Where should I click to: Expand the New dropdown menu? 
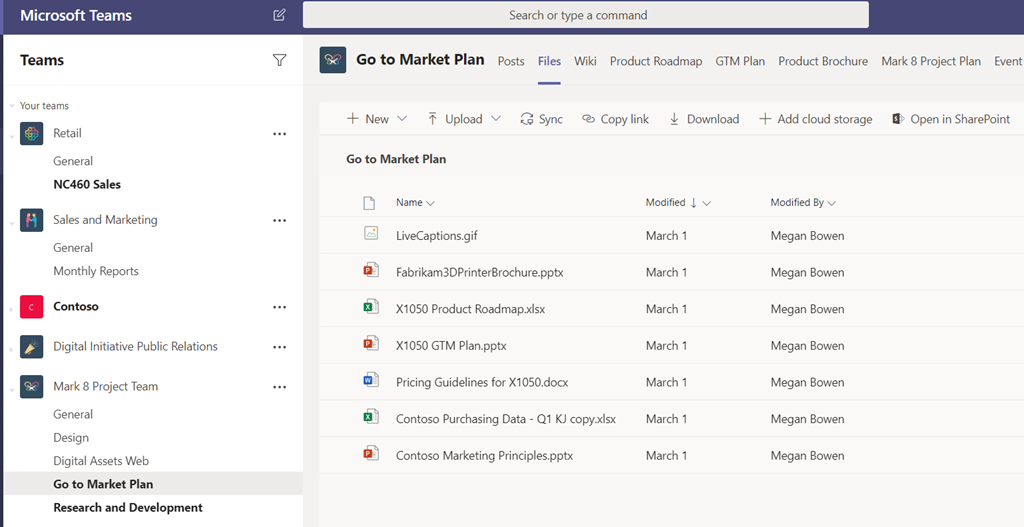[402, 119]
